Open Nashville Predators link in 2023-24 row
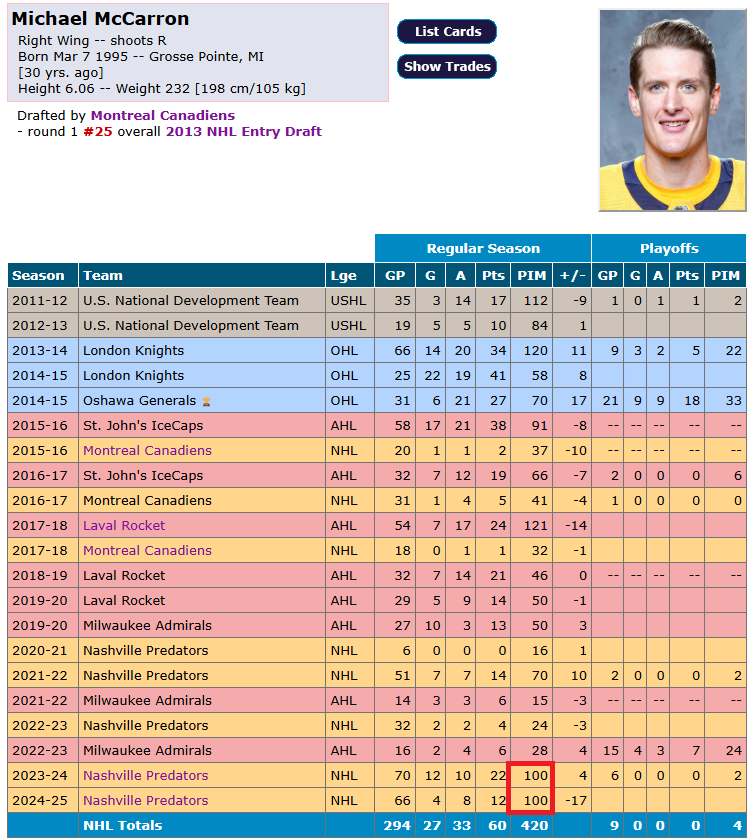This screenshot has height=838, width=748. tap(145, 775)
